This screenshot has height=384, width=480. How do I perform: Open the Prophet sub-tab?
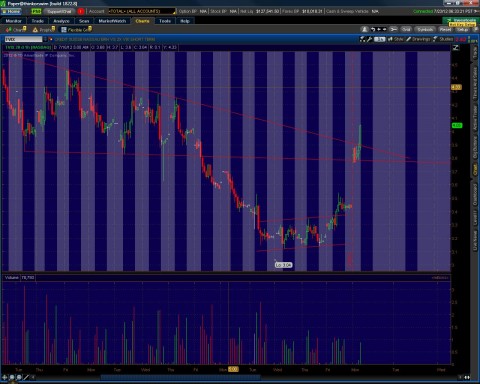(x=44, y=30)
